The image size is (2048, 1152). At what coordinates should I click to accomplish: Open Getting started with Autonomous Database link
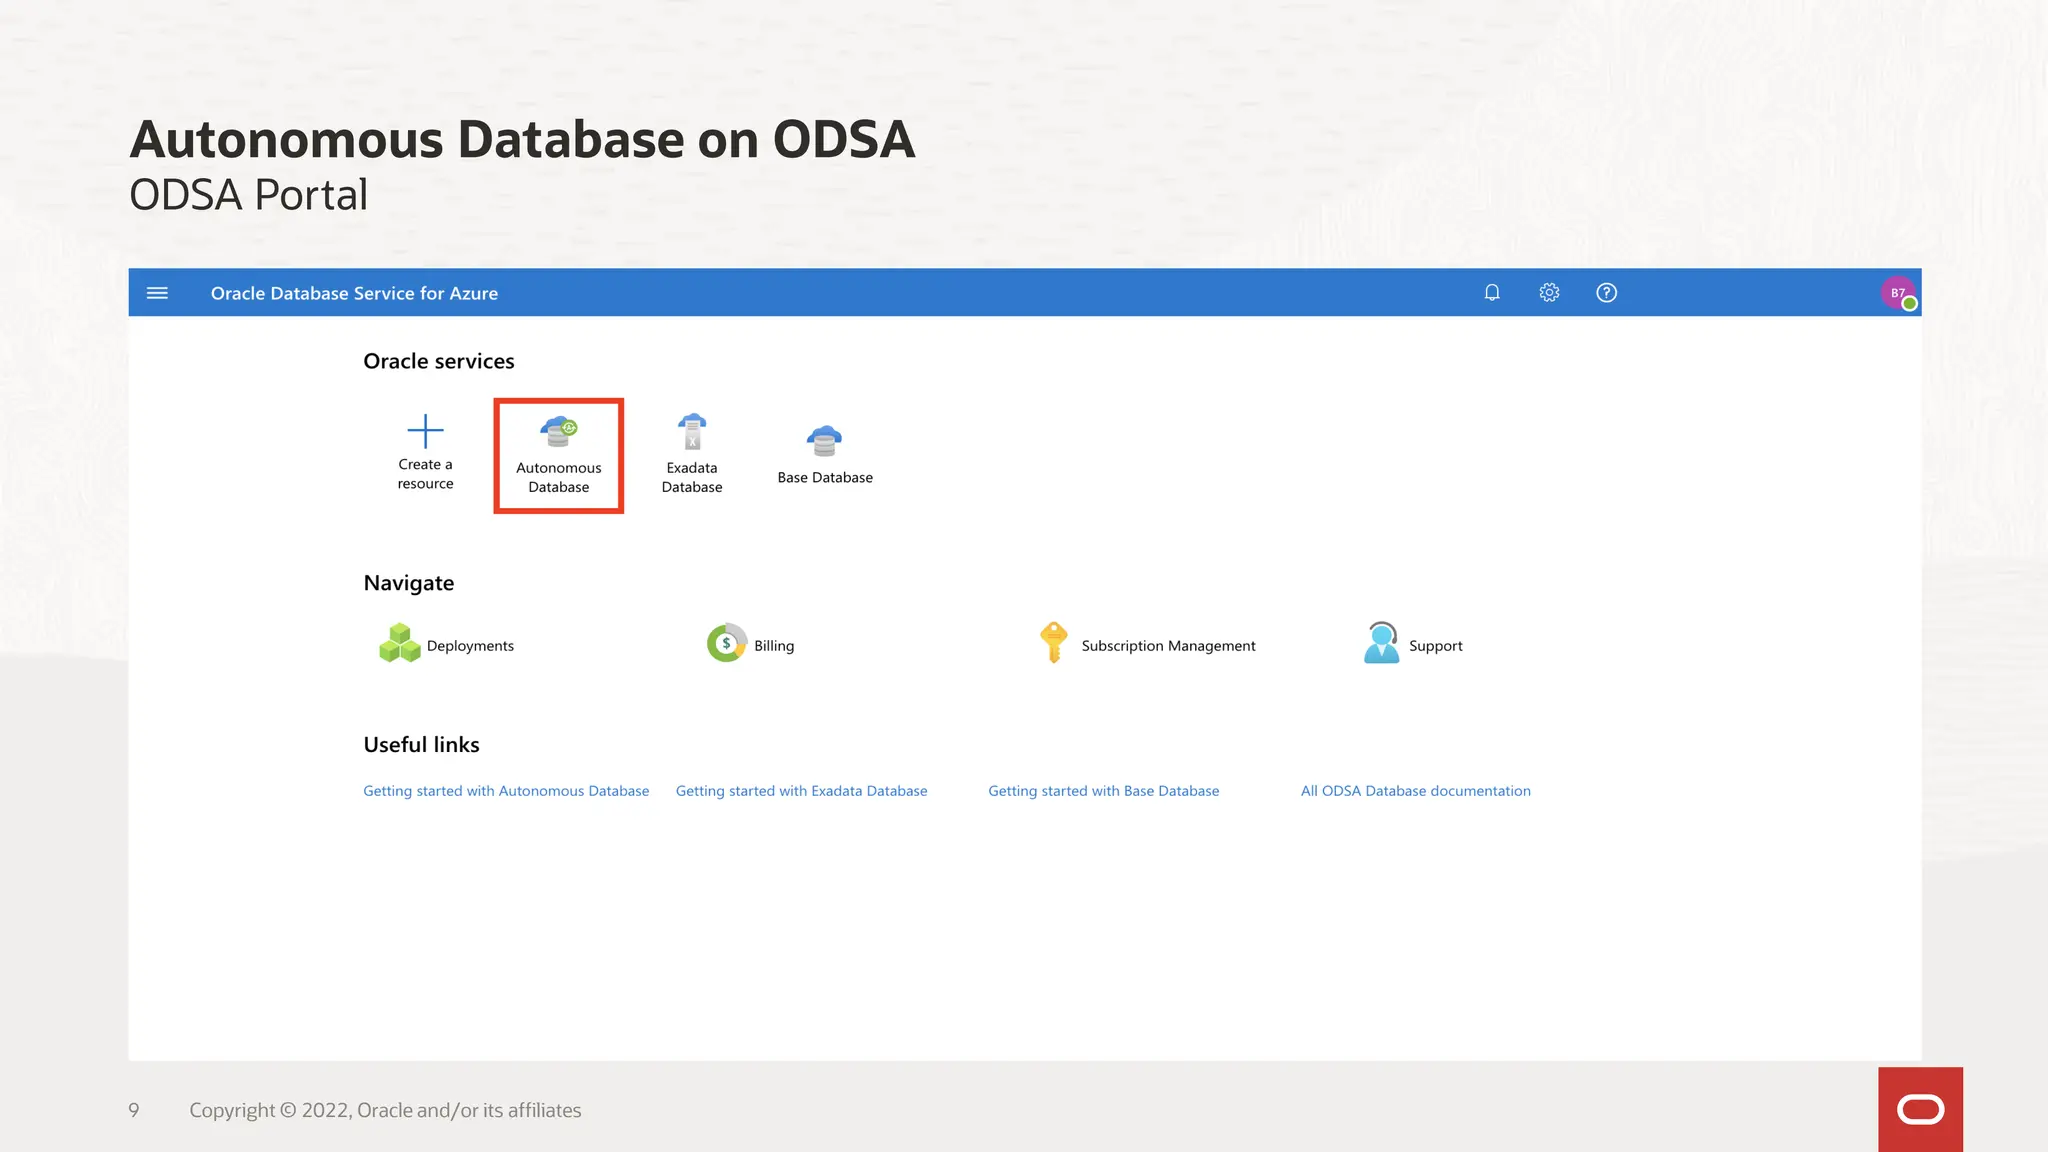506,791
